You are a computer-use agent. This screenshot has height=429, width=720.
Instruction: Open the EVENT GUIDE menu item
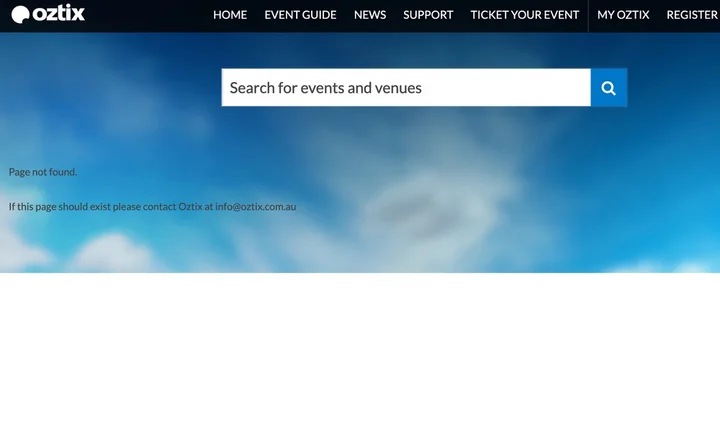point(300,15)
